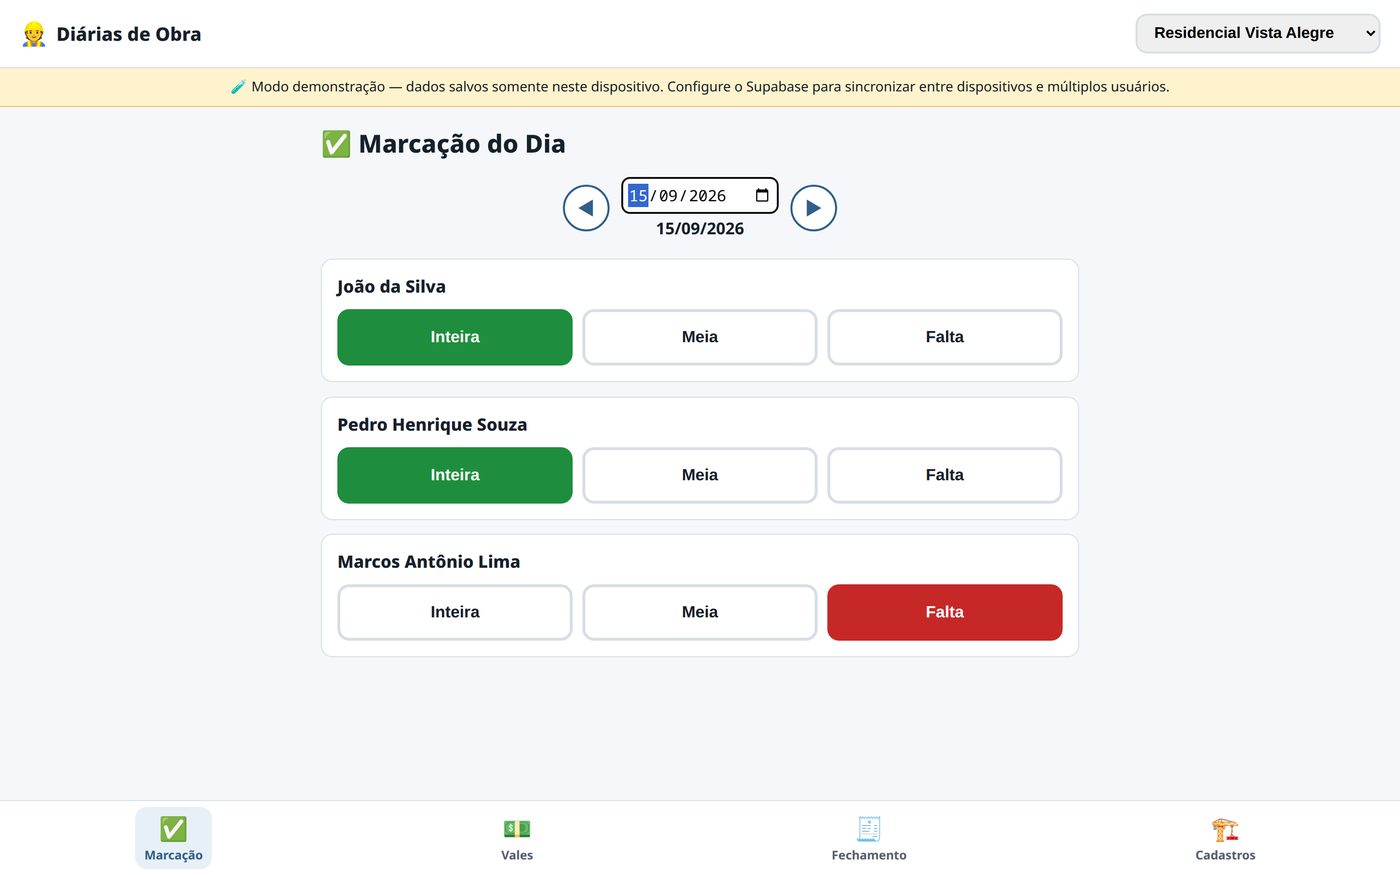1400x875 pixels.
Task: Click the year 2026 in date input
Action: click(x=707, y=195)
